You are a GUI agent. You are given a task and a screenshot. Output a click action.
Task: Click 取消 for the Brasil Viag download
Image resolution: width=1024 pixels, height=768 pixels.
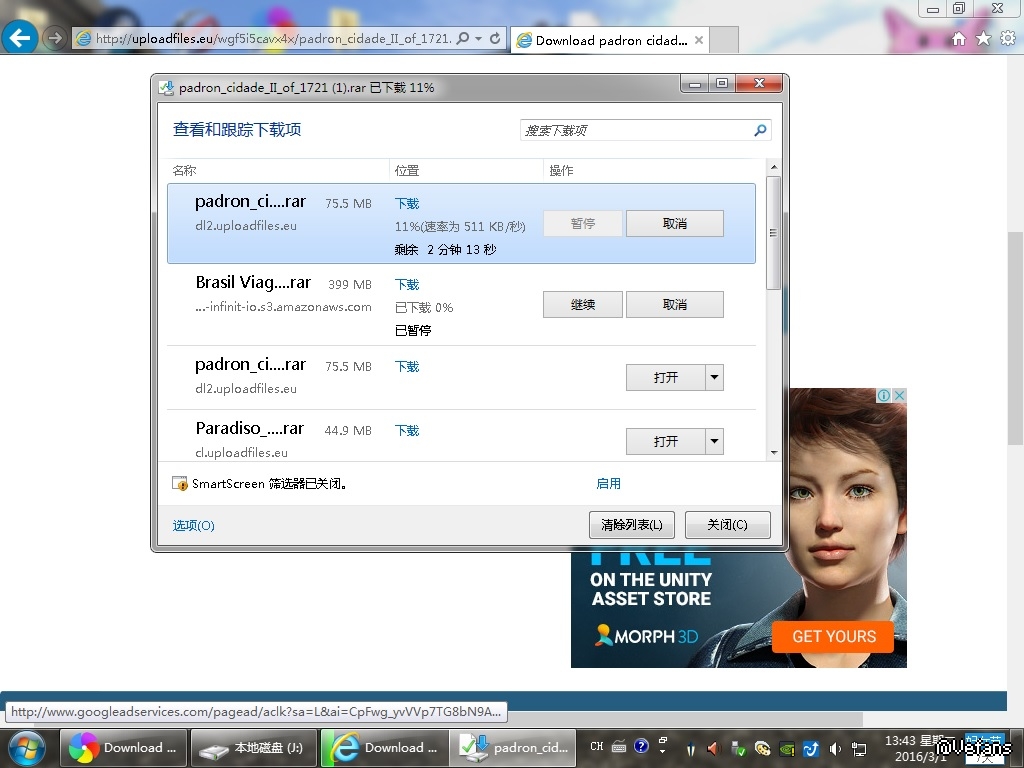675,304
